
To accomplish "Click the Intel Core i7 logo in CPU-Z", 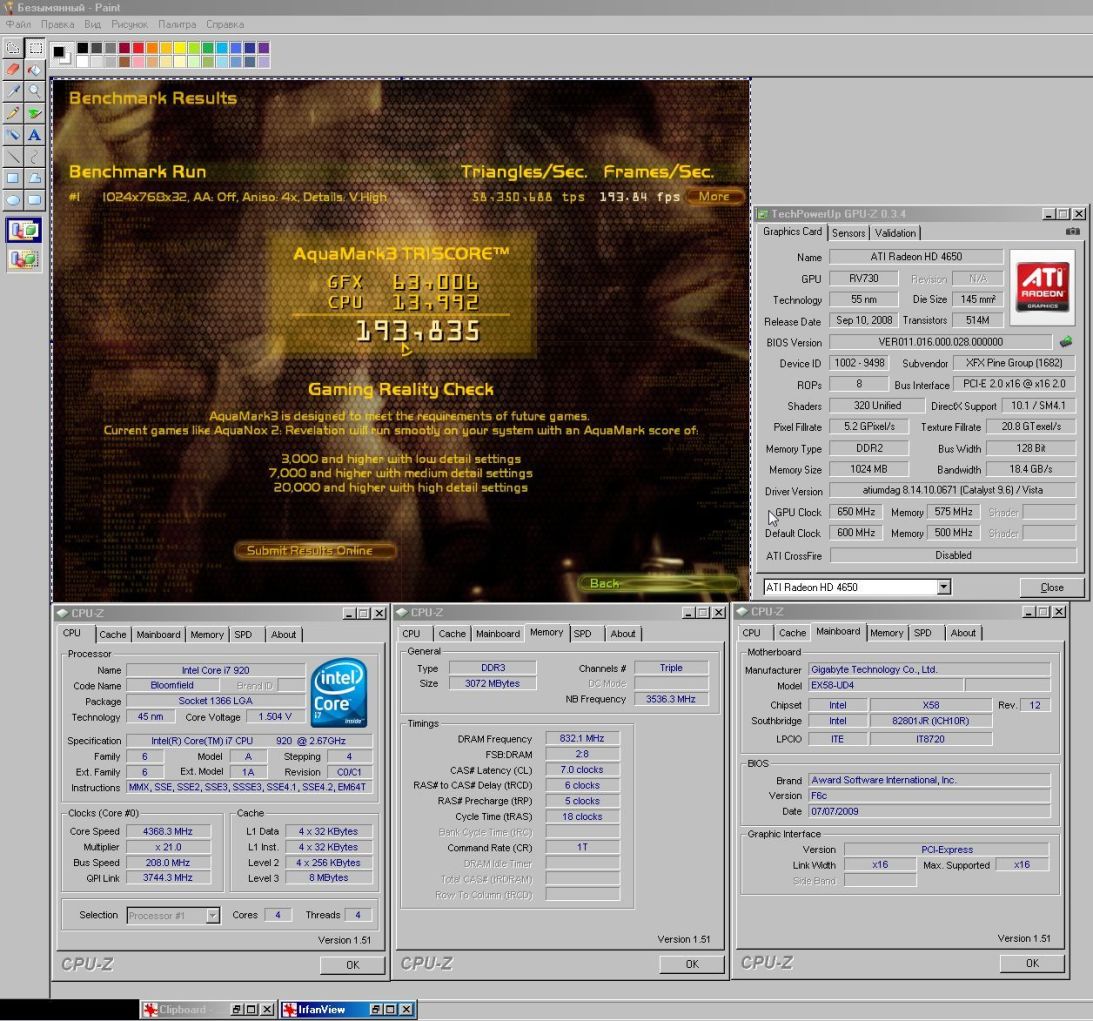I will pyautogui.click(x=339, y=692).
